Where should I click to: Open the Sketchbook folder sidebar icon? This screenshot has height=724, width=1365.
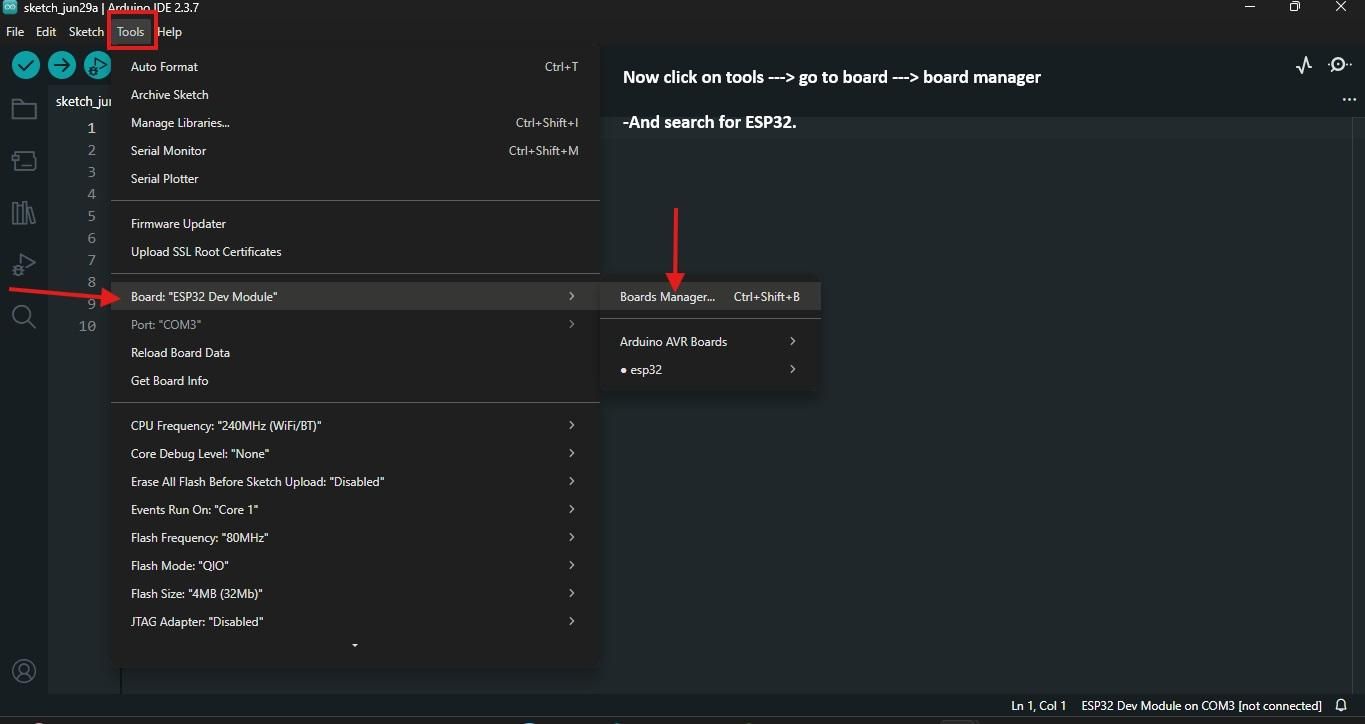pos(24,109)
